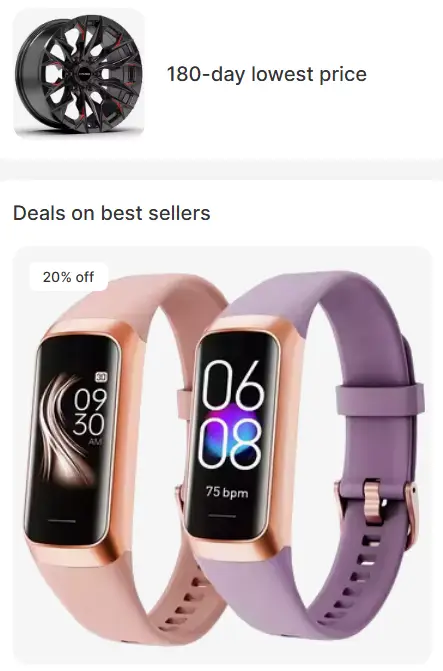This screenshot has width=443, height=671.
Task: Click the "AM" indicator on pink watch
Action: coord(96,441)
